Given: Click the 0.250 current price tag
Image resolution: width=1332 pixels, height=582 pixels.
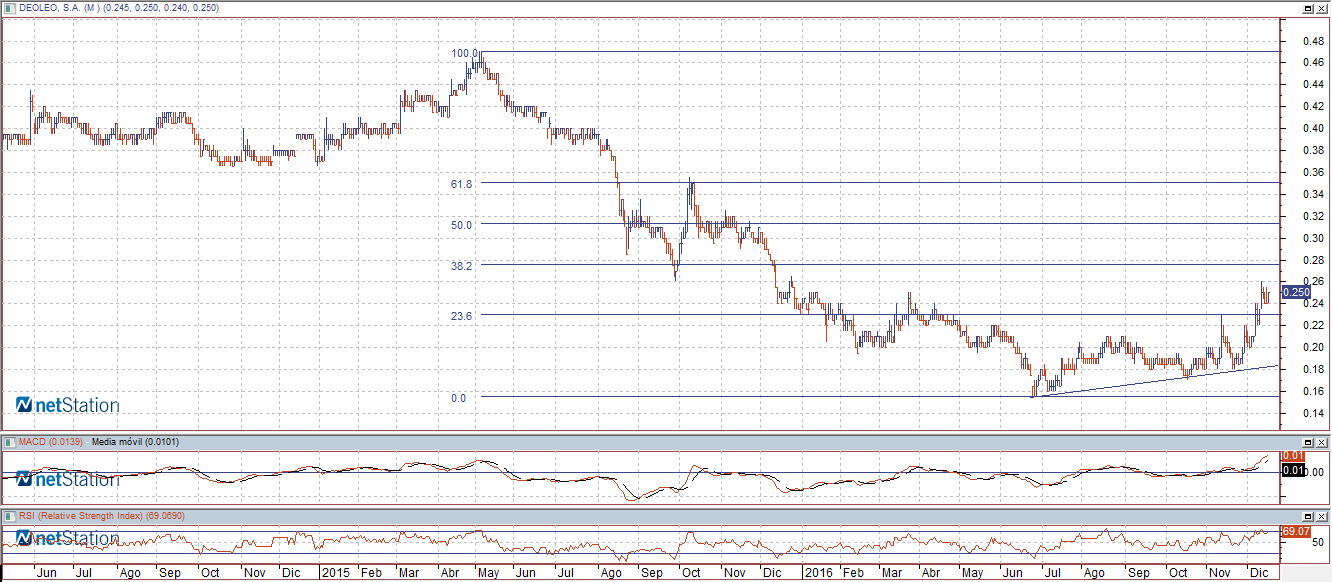Looking at the screenshot, I should coord(1296,292).
